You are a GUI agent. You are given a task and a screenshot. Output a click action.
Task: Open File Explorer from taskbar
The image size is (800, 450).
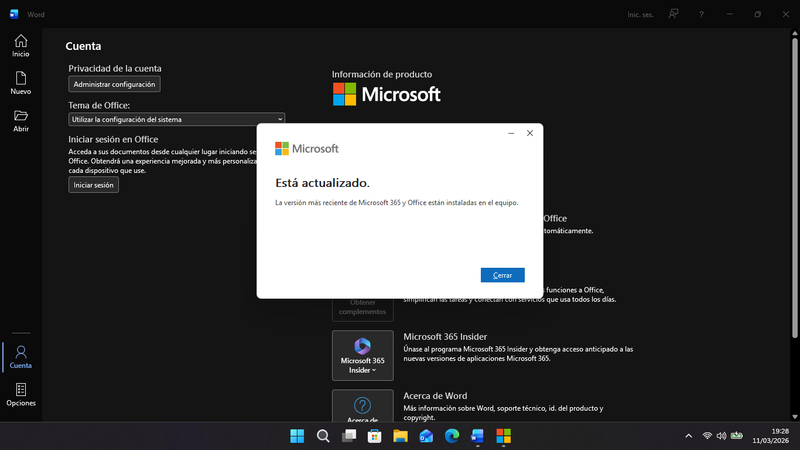(401, 436)
